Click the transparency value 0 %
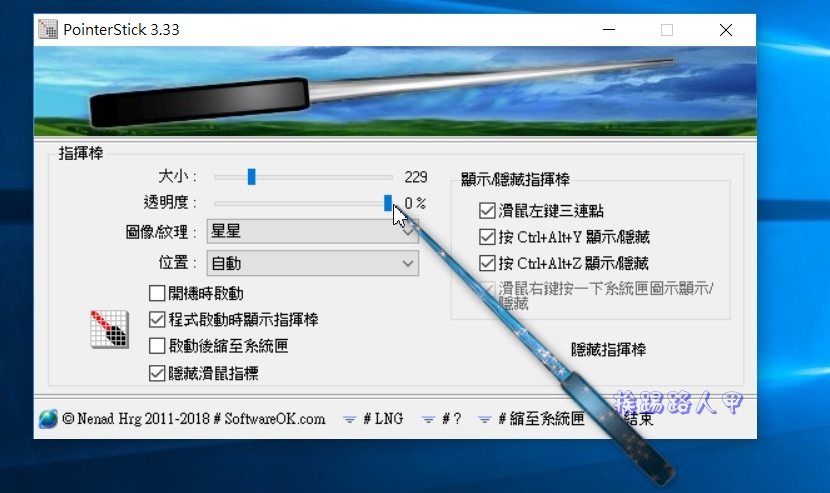The height and width of the screenshot is (493, 830). [x=415, y=203]
